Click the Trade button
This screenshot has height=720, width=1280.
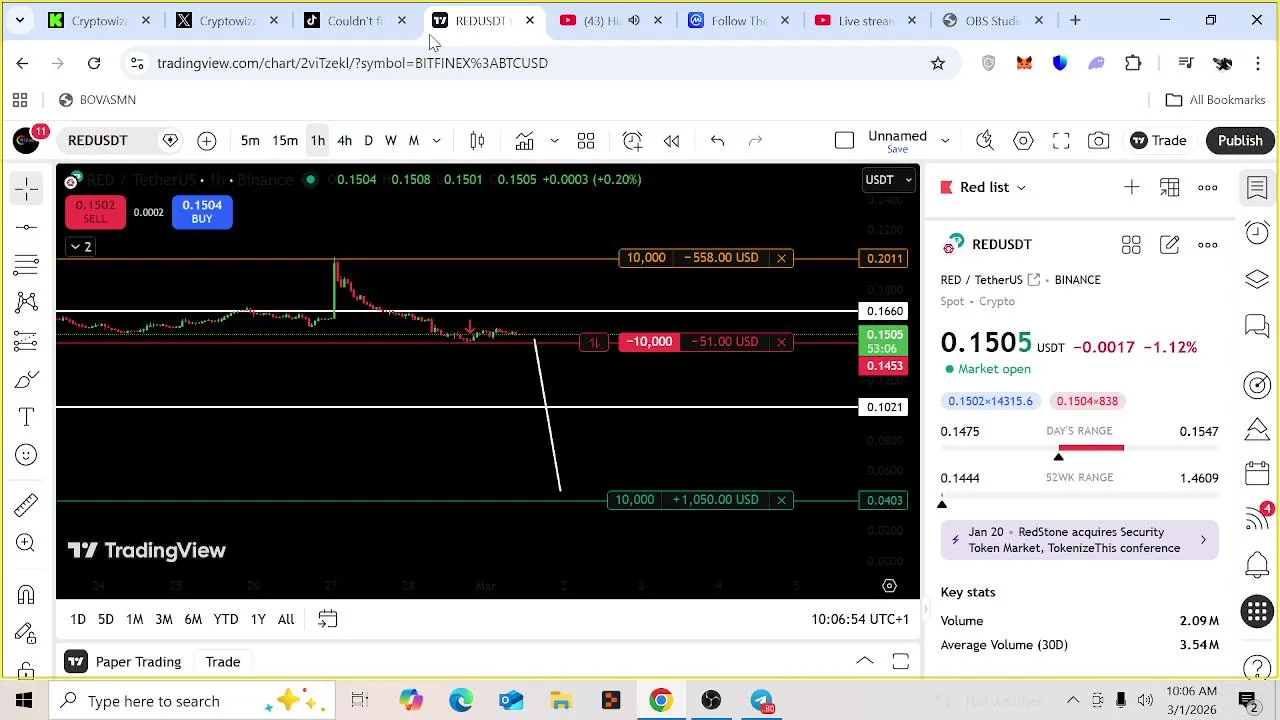point(1158,141)
